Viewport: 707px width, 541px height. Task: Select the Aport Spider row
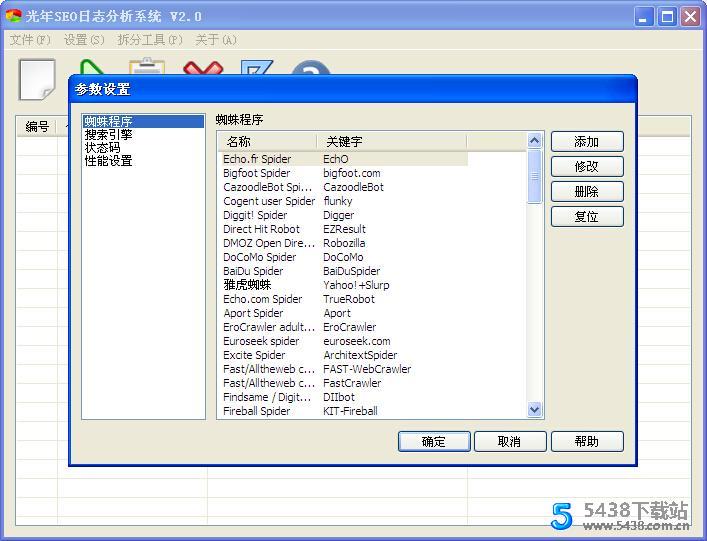(x=343, y=313)
